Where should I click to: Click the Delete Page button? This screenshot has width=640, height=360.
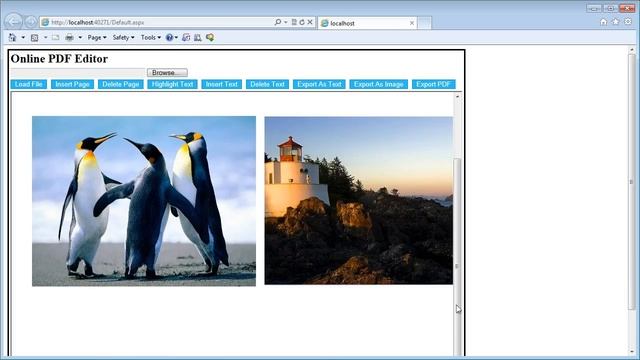click(121, 84)
